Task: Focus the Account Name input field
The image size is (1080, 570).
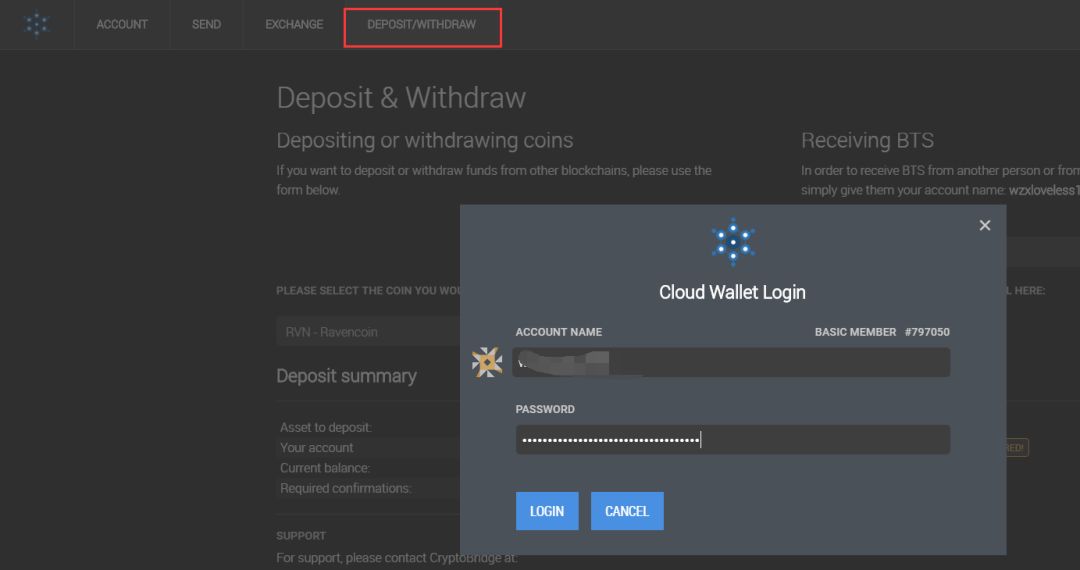Action: (731, 362)
